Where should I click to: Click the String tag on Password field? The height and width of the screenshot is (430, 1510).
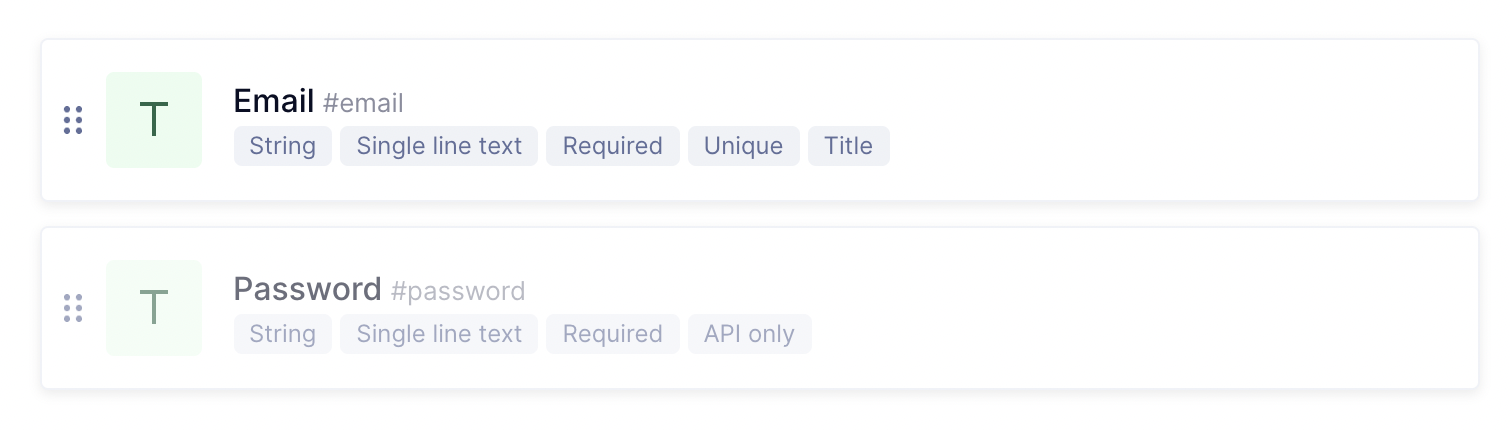point(283,334)
